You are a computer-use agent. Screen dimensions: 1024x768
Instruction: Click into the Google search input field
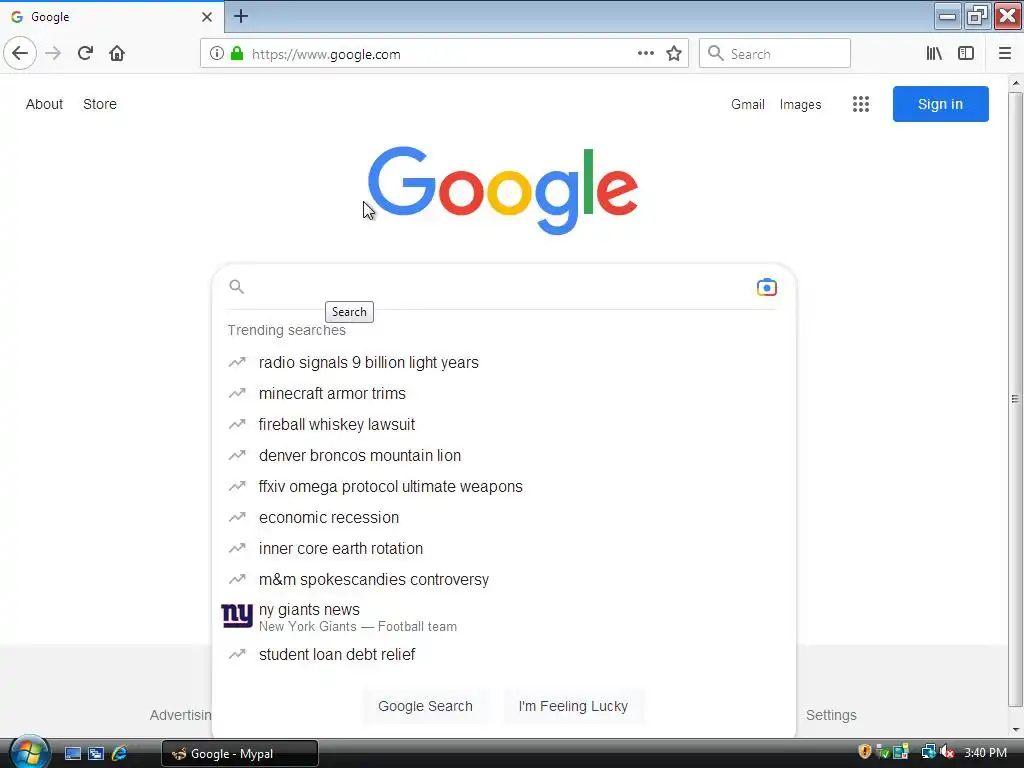click(500, 287)
